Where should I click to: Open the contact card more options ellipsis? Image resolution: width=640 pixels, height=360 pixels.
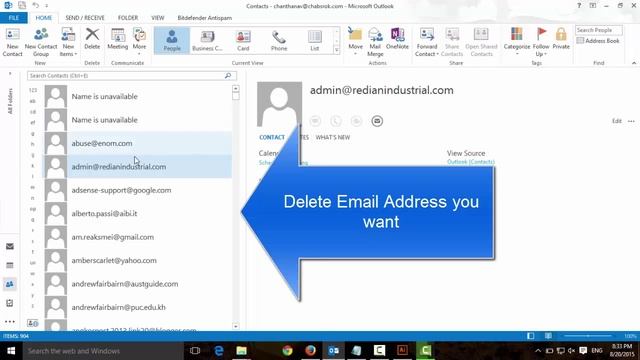pos(631,121)
